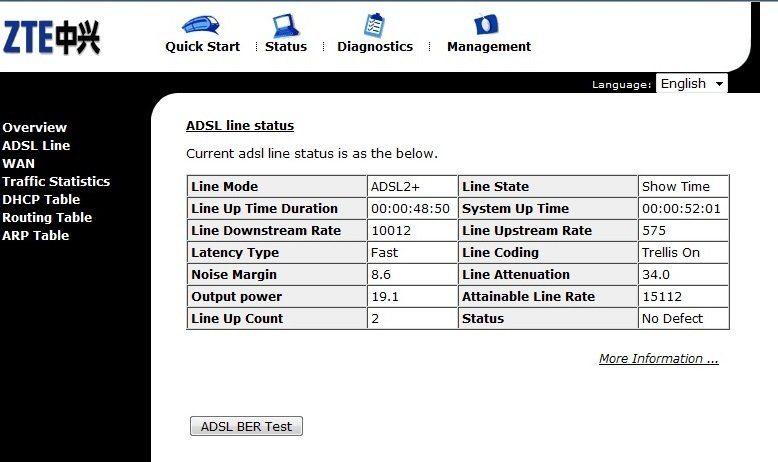Click the Quick Start mouse icon

pyautogui.click(x=201, y=24)
